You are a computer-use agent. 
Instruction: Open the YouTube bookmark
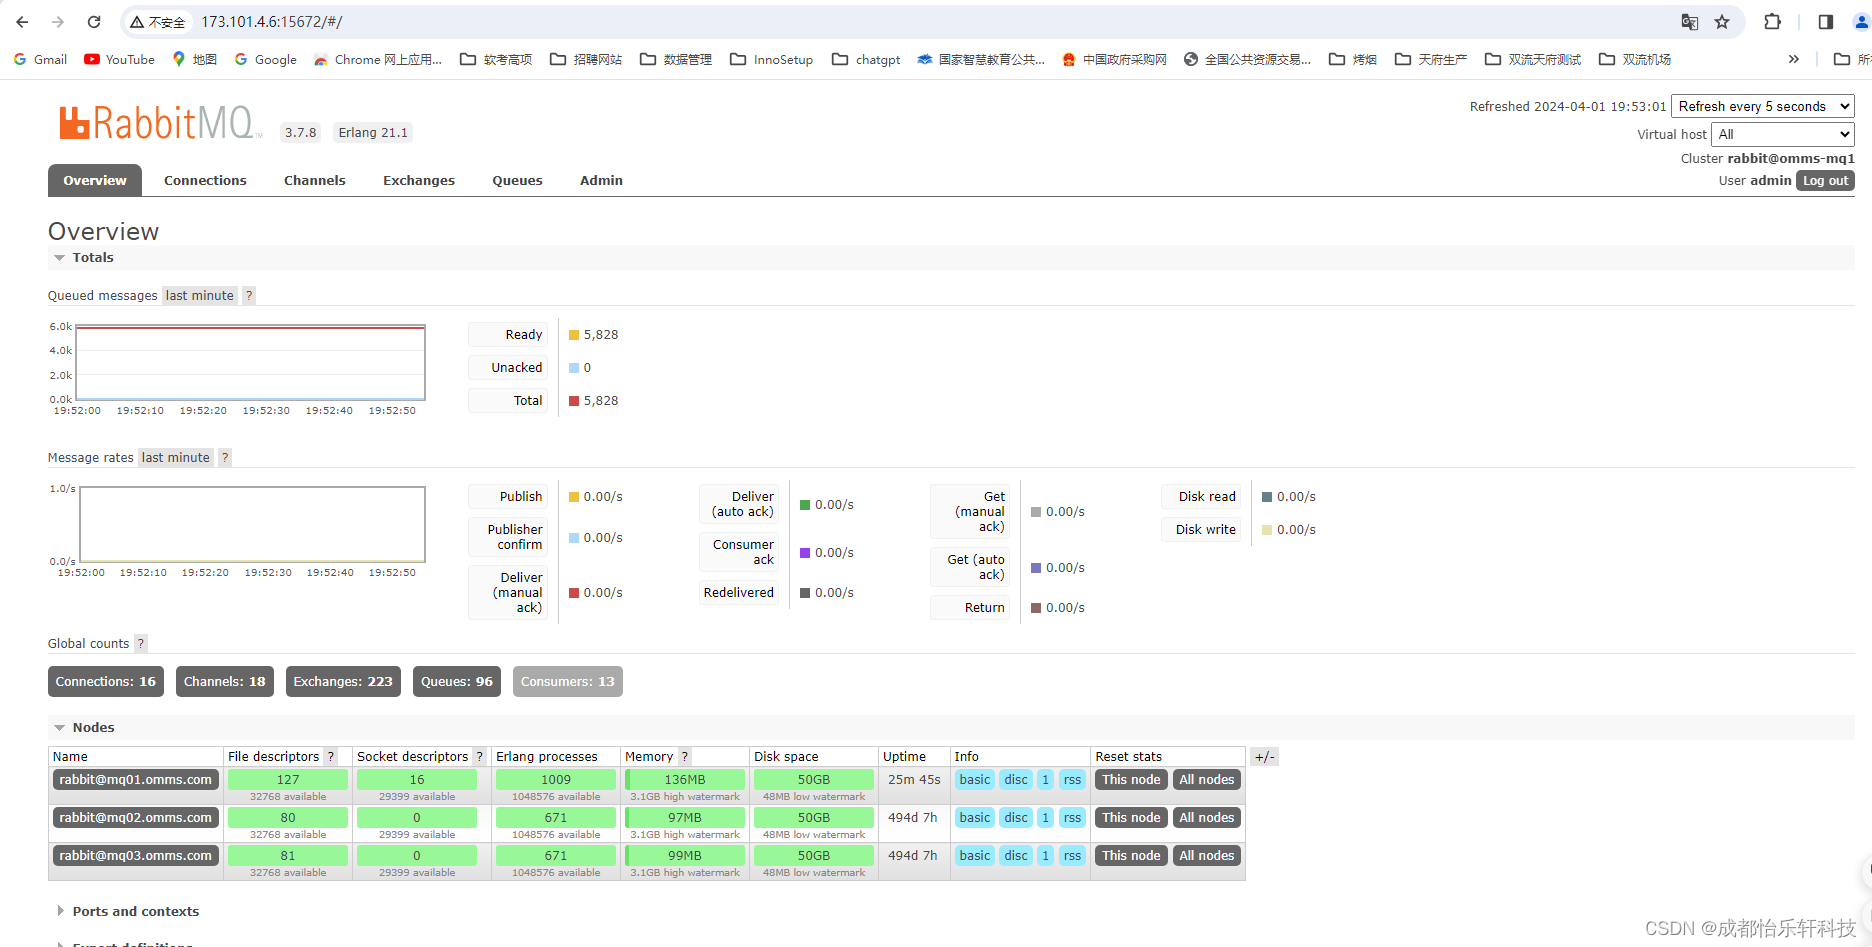tap(120, 59)
